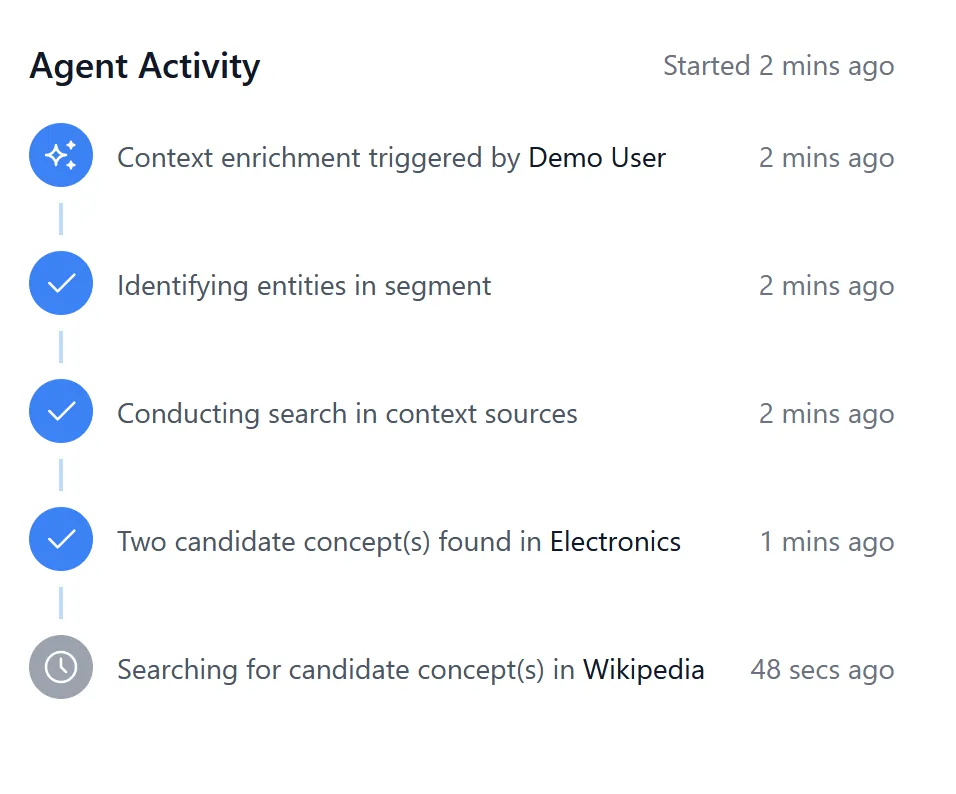Click the checkmark beside conducting search step
The height and width of the screenshot is (794, 956).
pyautogui.click(x=60, y=411)
